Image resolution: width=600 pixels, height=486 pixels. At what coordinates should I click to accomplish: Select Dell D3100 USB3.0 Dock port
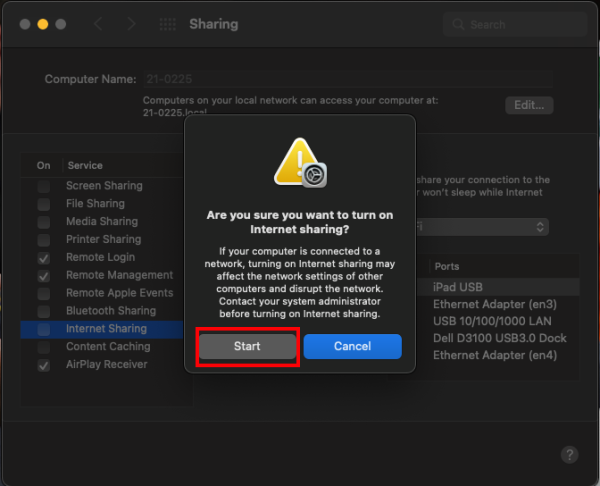[x=497, y=338]
